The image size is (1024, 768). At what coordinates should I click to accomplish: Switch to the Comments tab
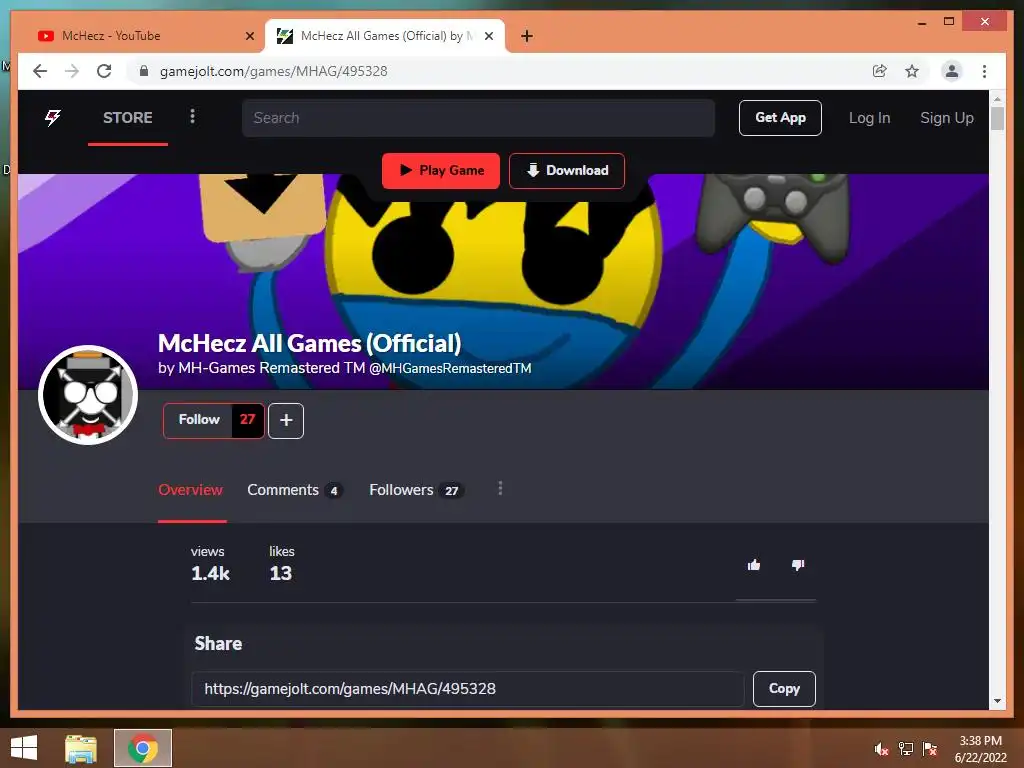click(x=295, y=490)
